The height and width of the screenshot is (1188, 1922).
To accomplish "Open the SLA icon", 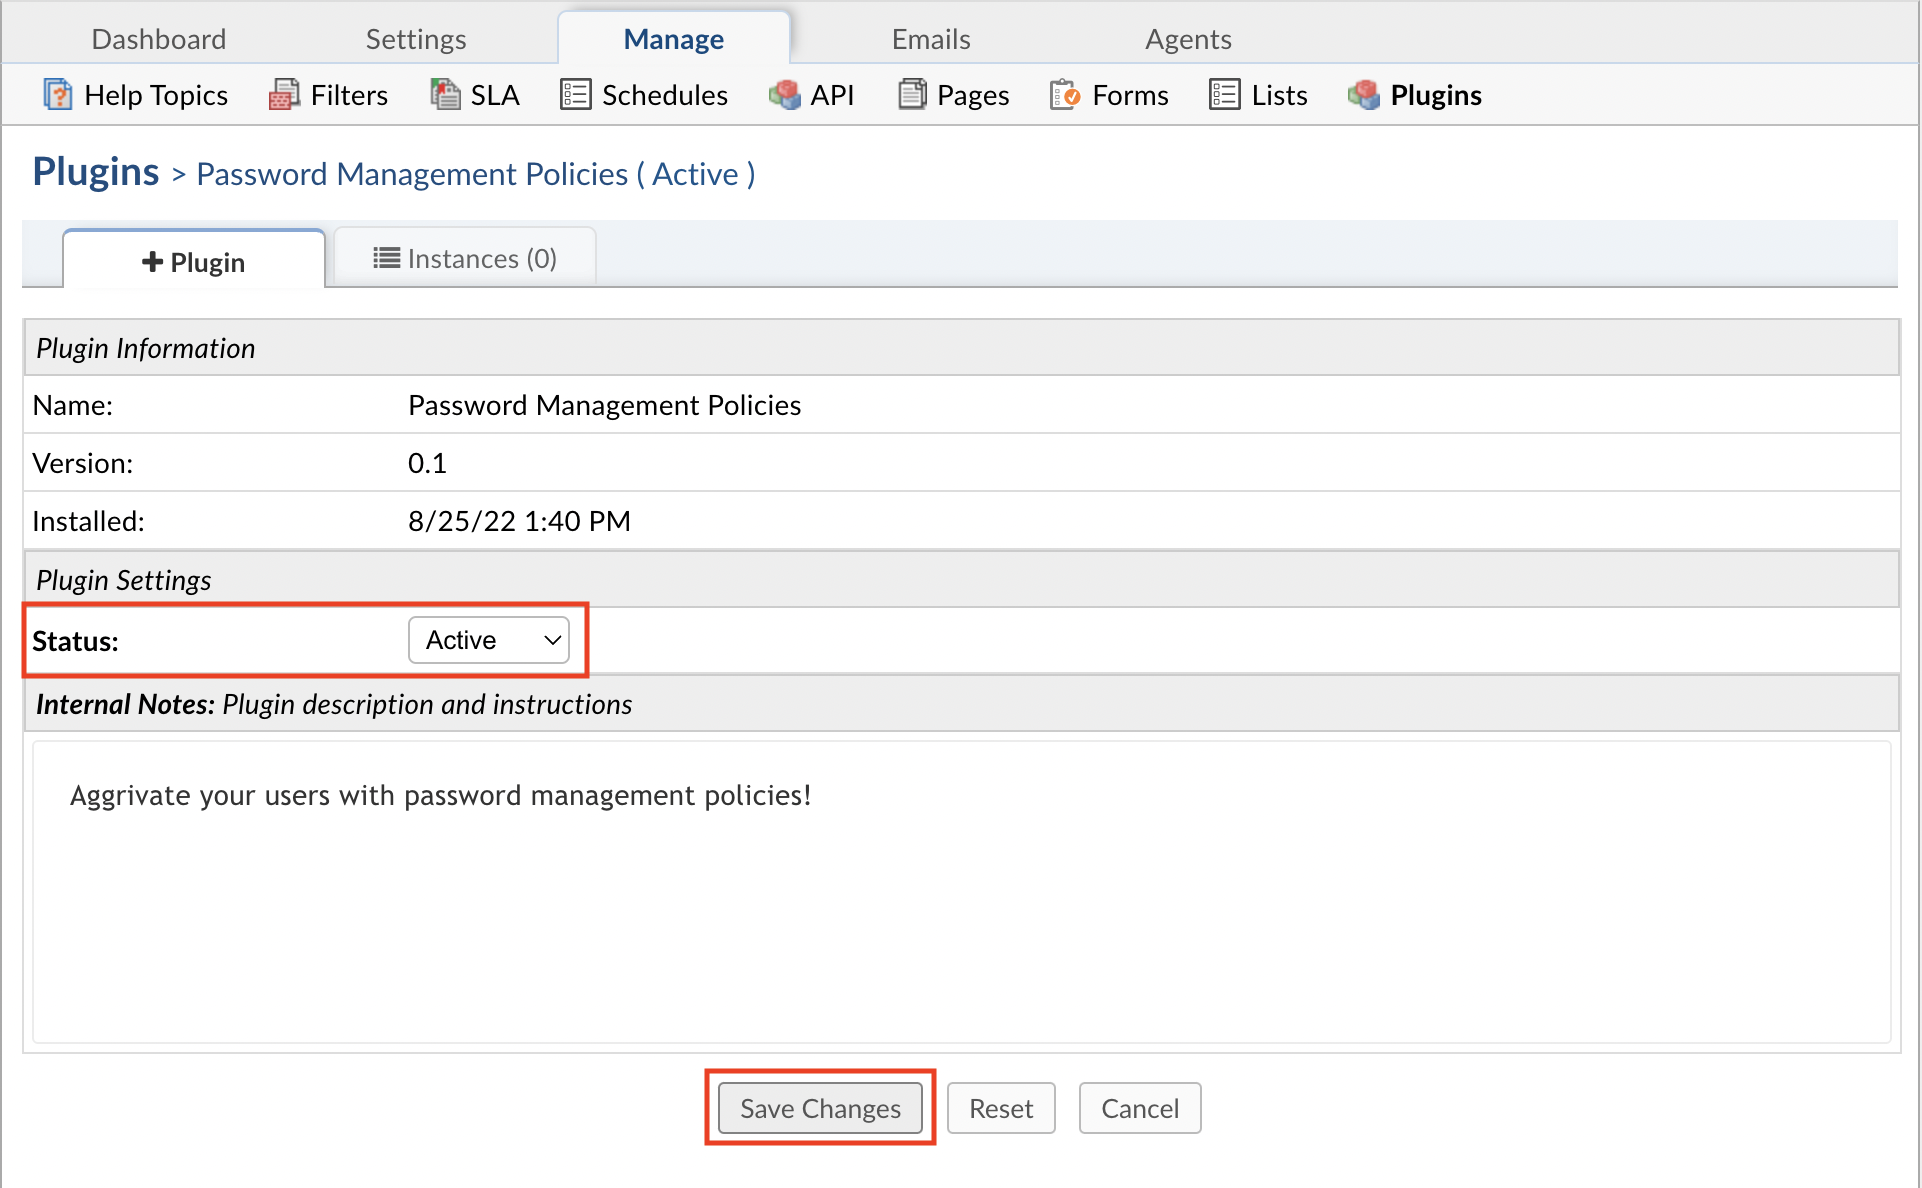I will coord(444,93).
